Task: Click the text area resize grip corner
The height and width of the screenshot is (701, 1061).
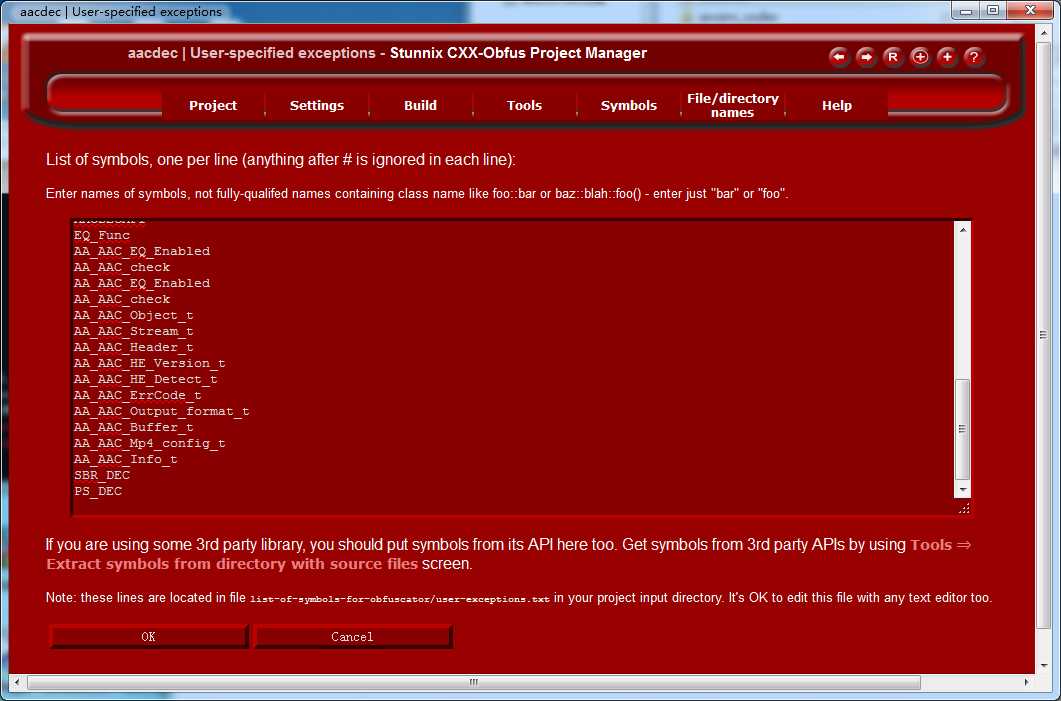Action: coord(964,508)
